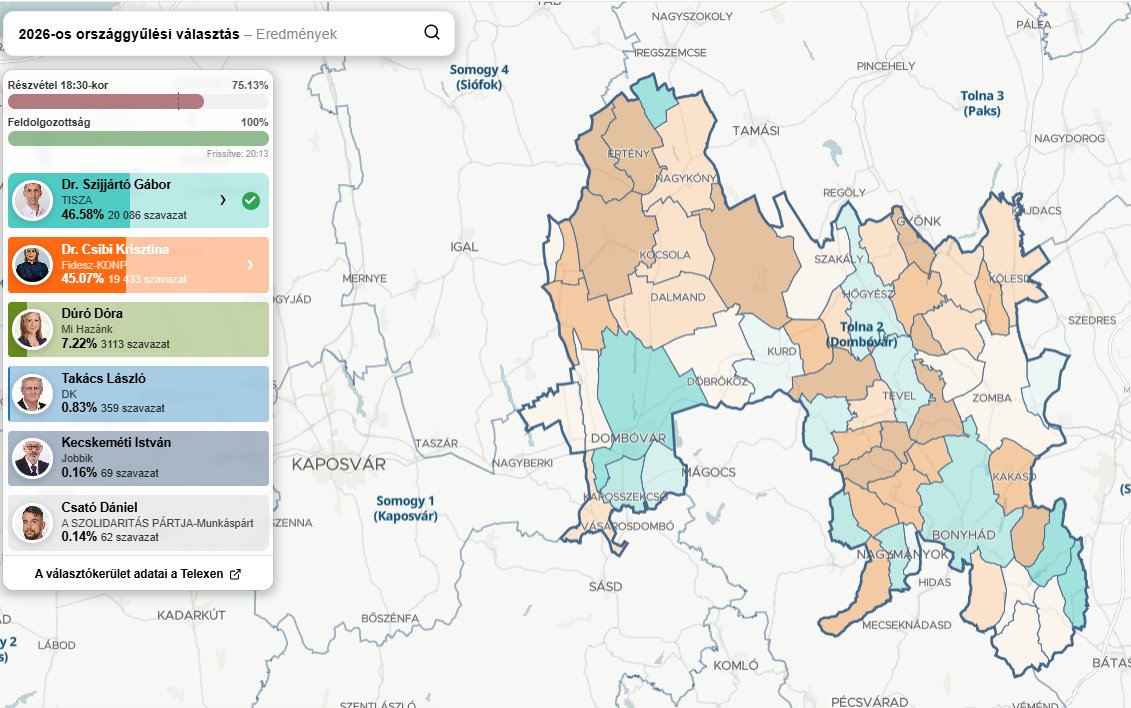Screen dimensions: 1131x708
Task: Click the 'Tolna 3 (Paks)' district label
Action: click(x=983, y=102)
